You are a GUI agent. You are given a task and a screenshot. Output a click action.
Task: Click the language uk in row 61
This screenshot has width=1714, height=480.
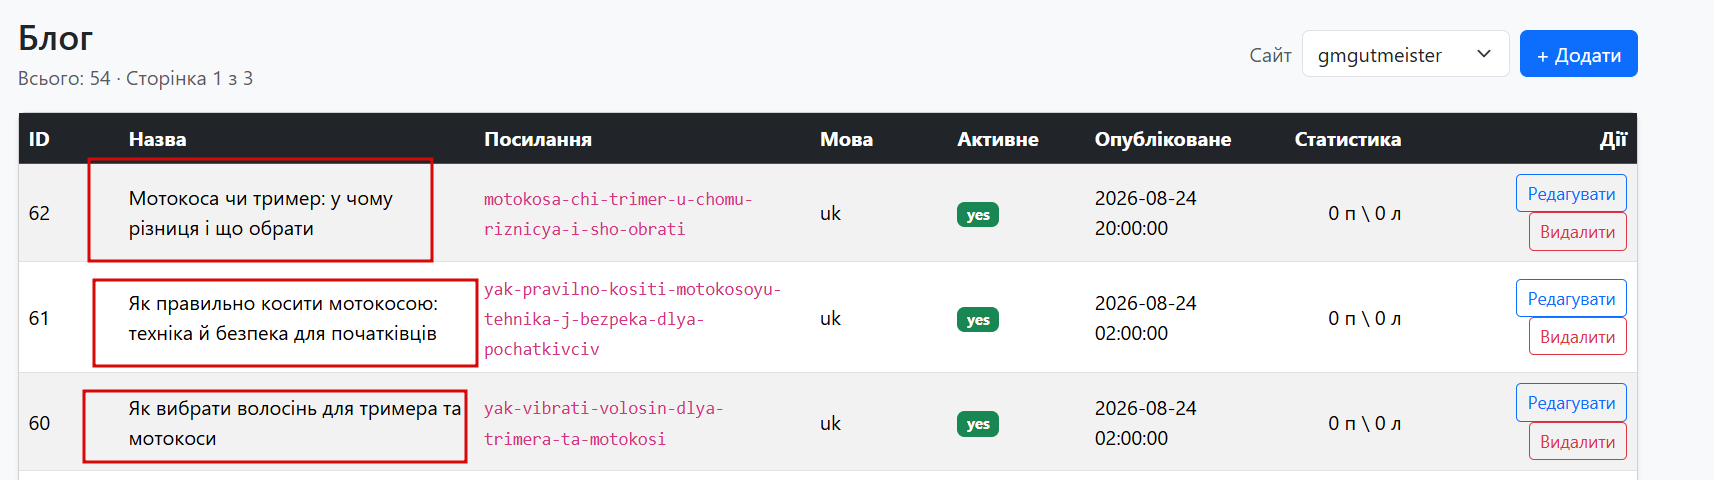tap(830, 318)
